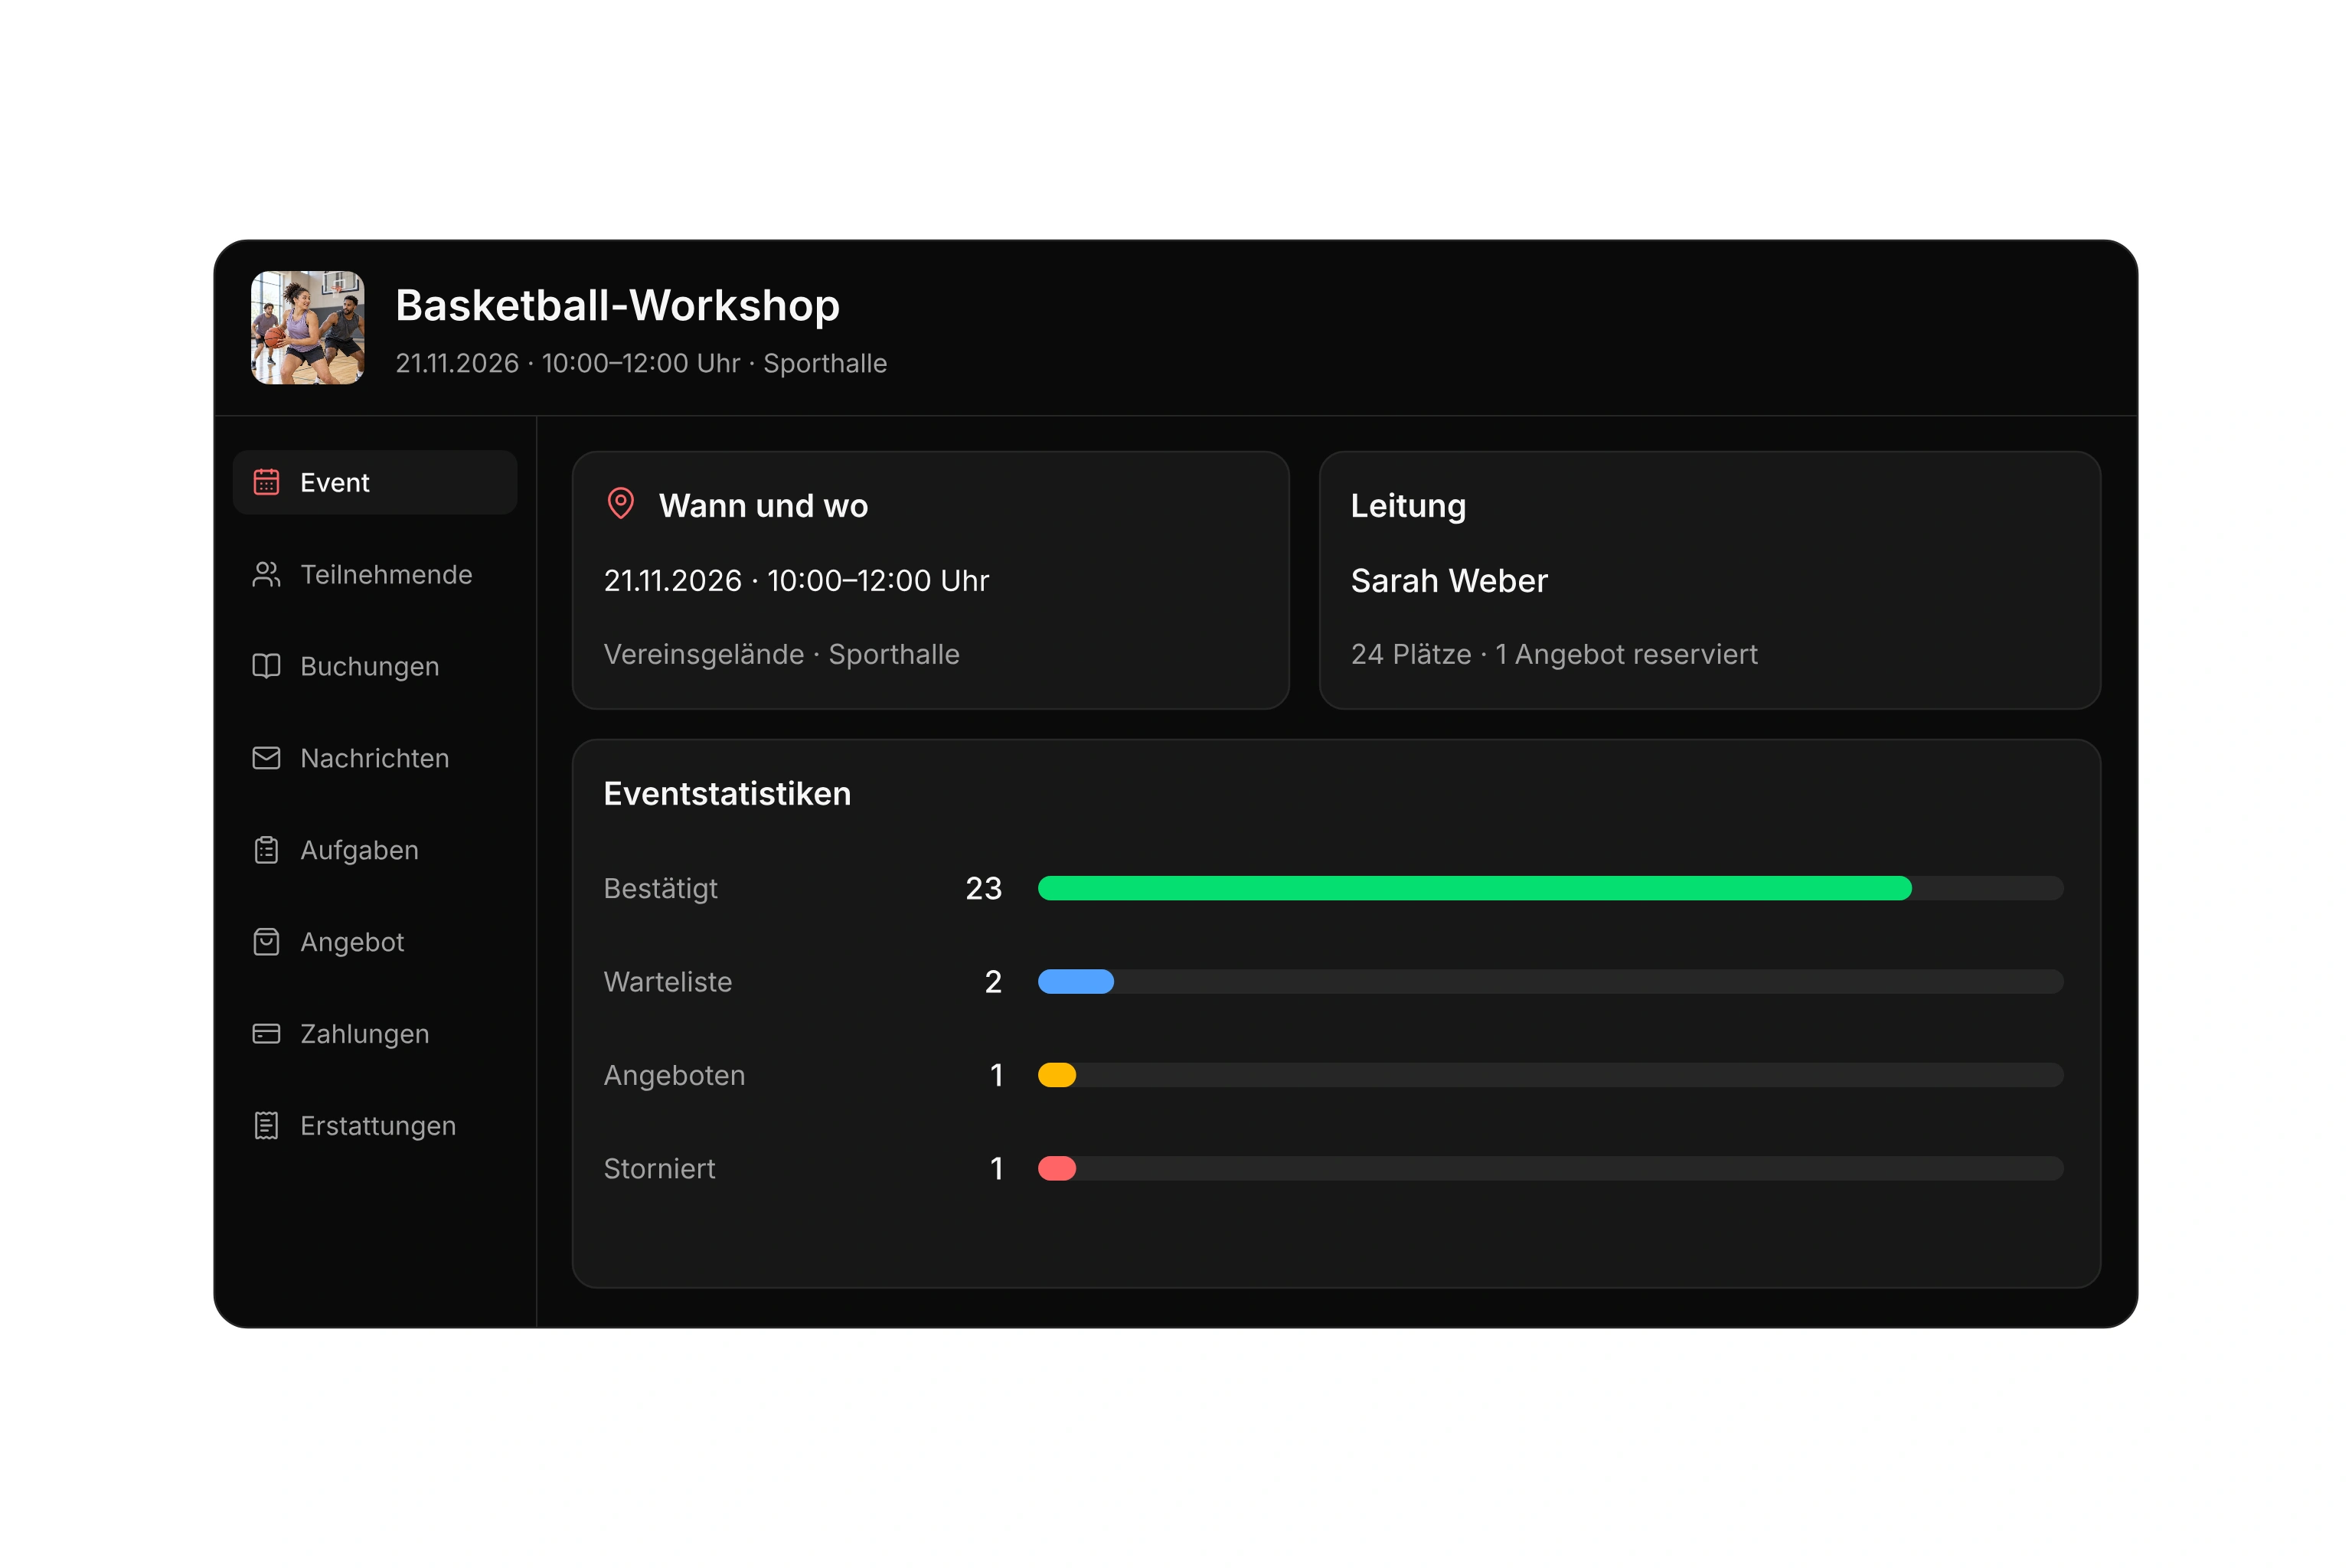Click the Eventstatistiken heading
This screenshot has height=1568, width=2352.
click(727, 793)
